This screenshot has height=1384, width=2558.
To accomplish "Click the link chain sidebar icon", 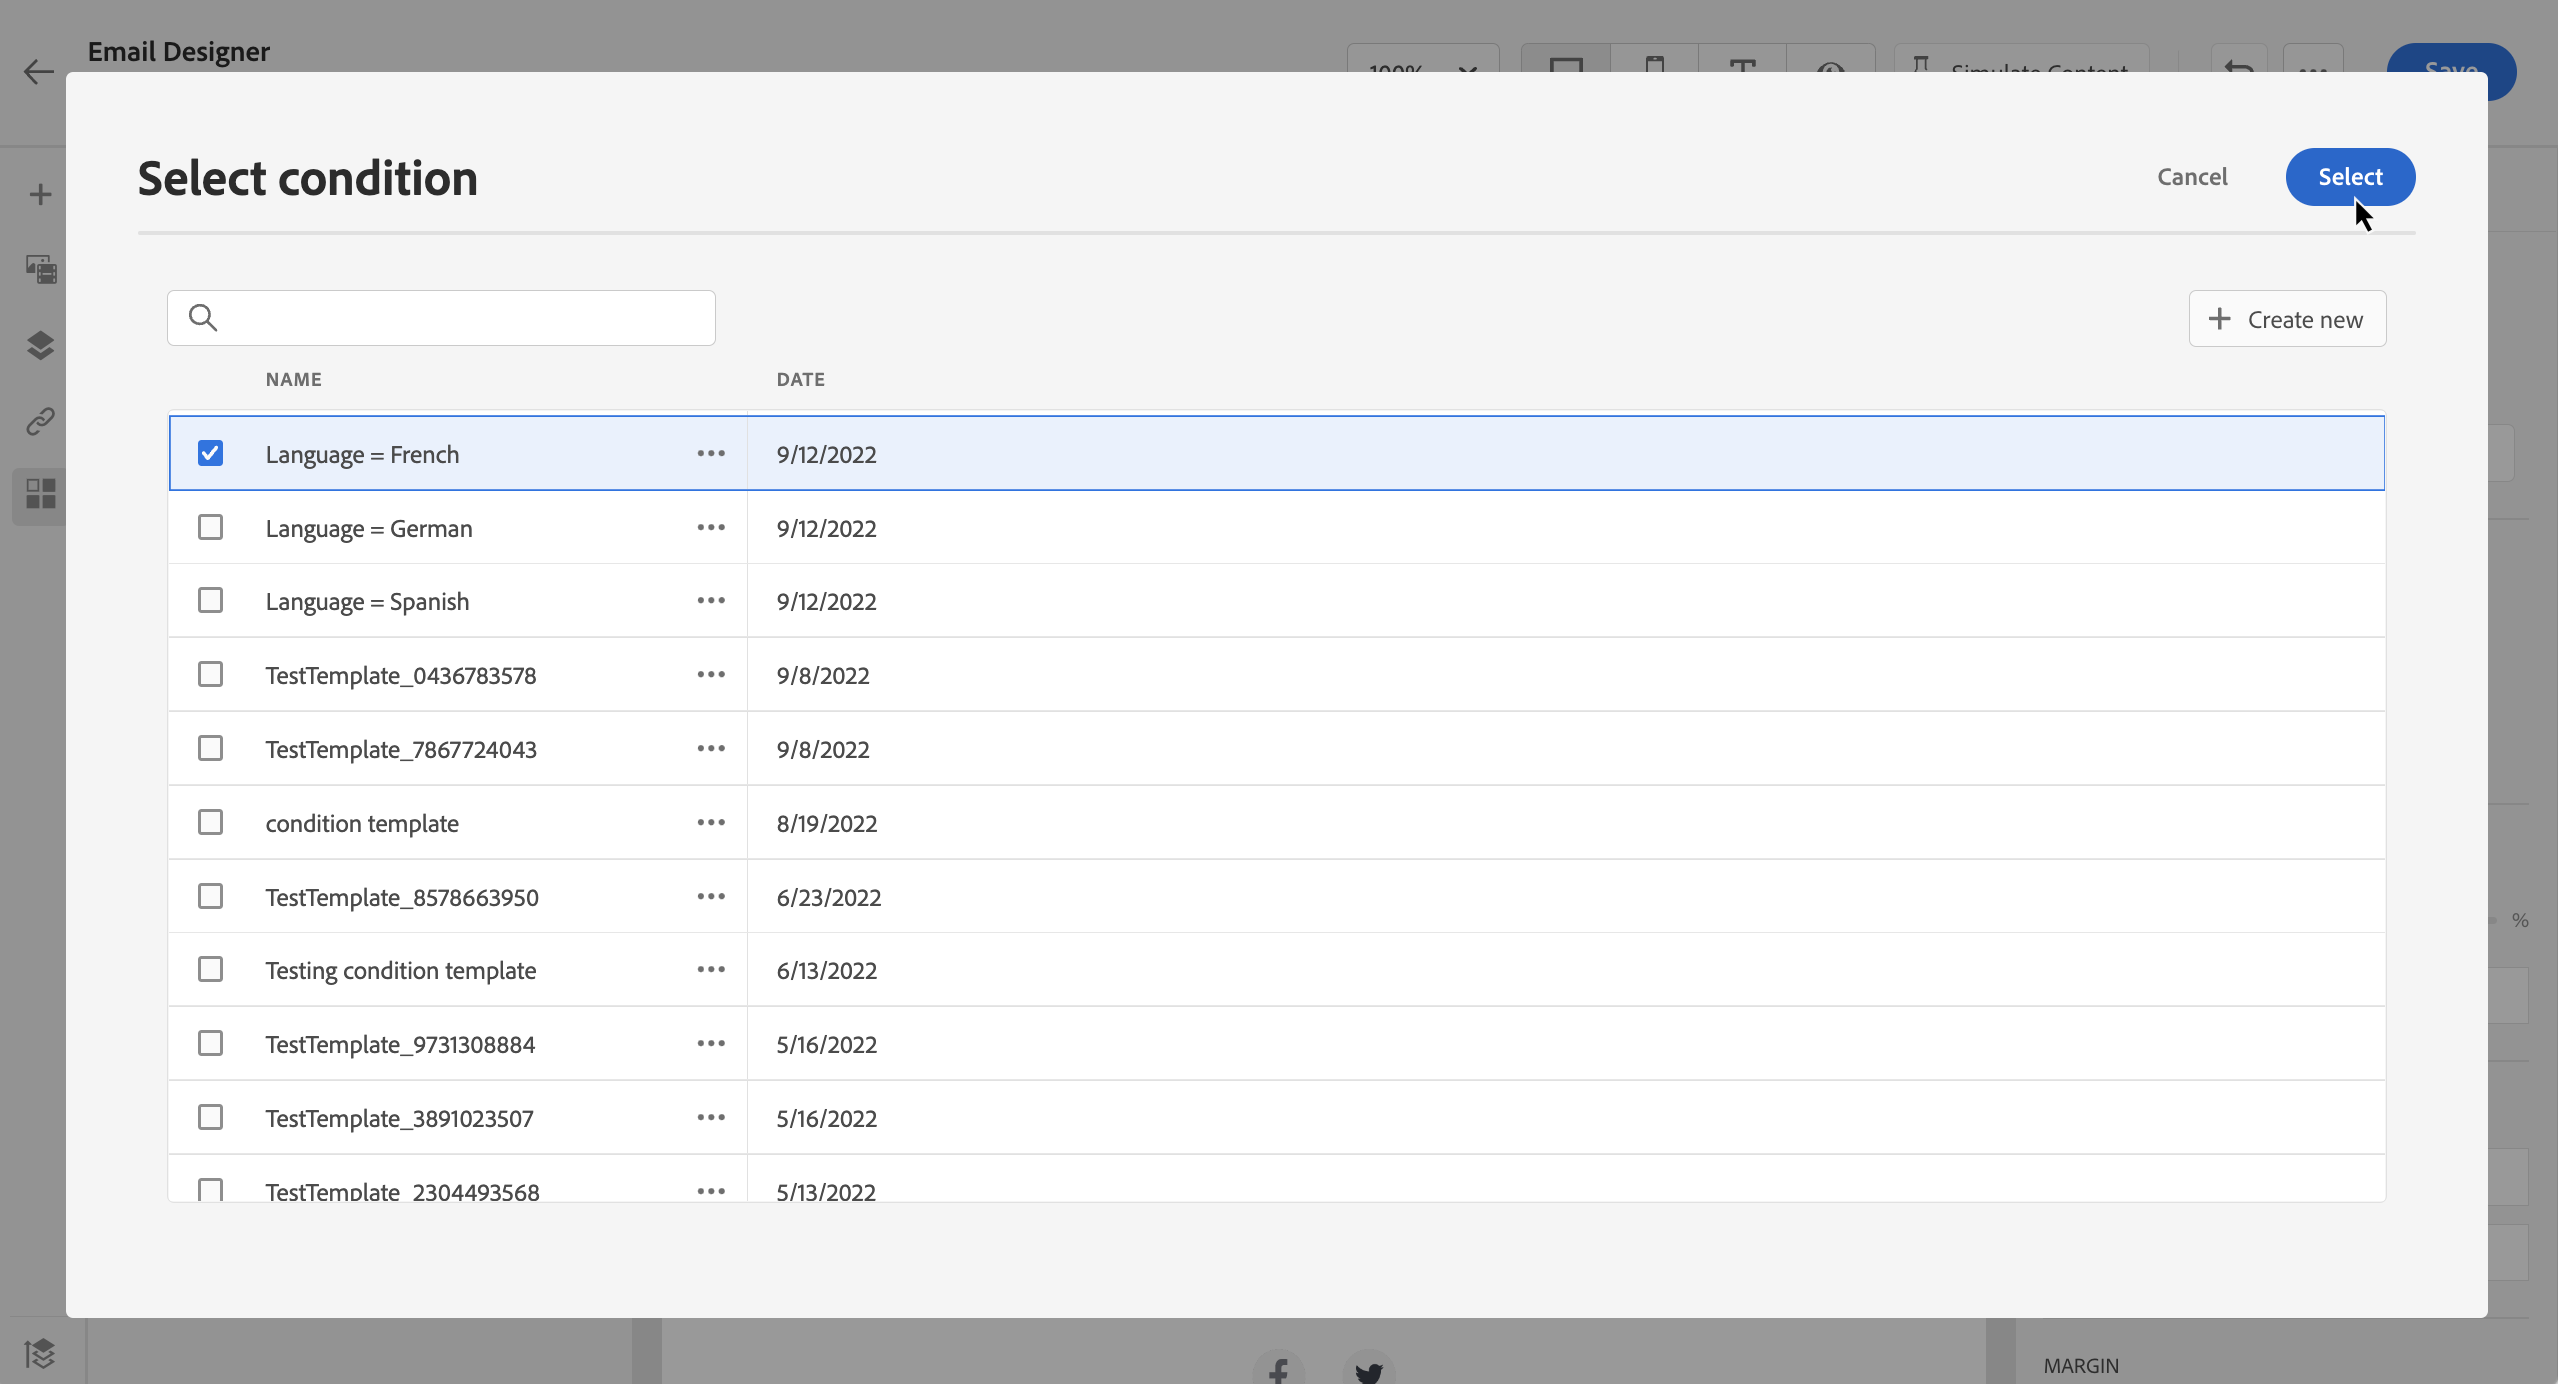I will click(x=40, y=421).
